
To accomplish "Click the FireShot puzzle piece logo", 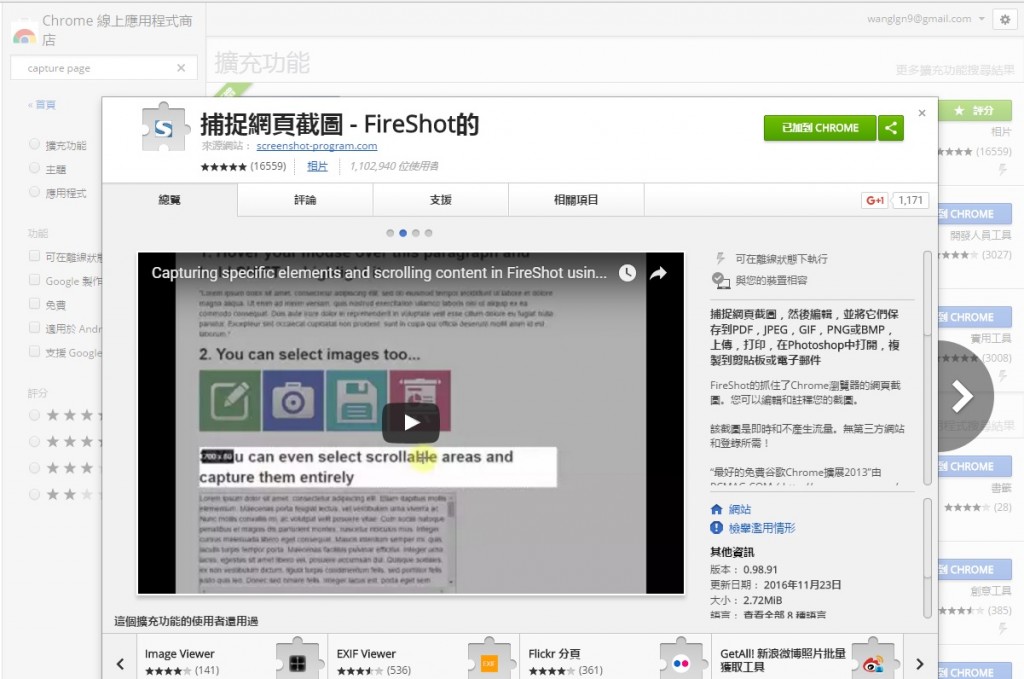I will (x=167, y=127).
